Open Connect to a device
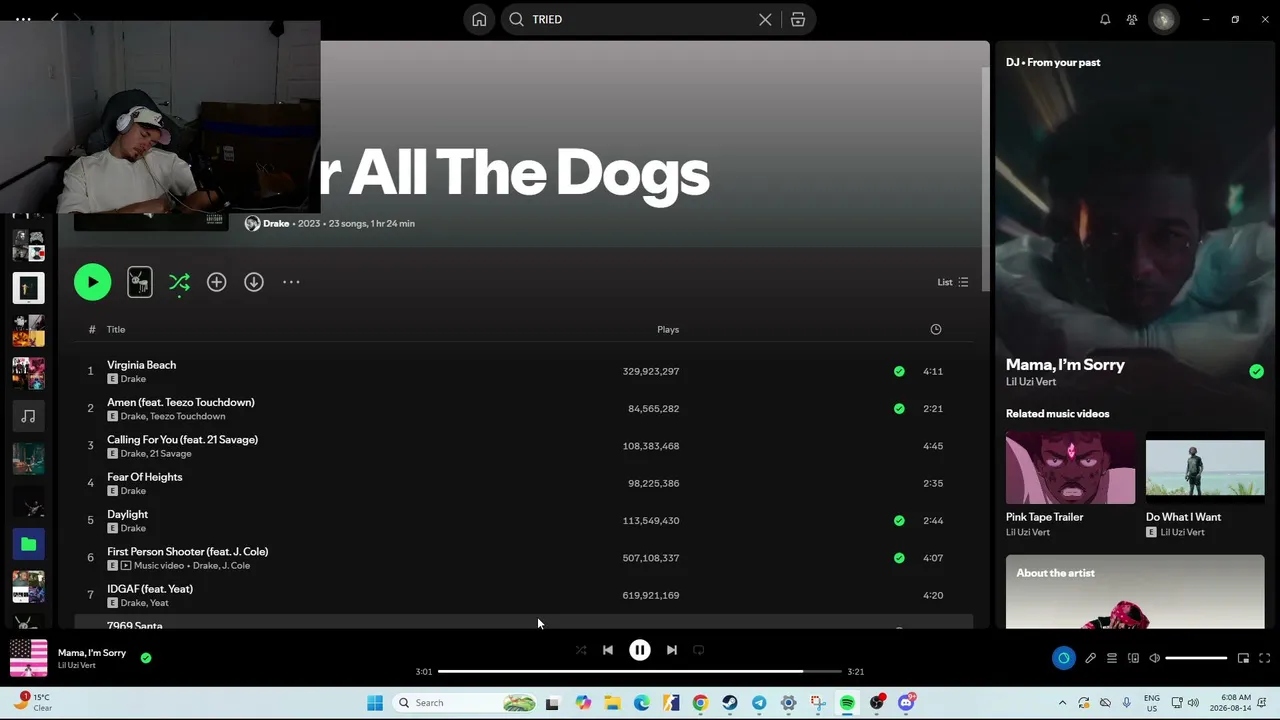 click(1133, 658)
